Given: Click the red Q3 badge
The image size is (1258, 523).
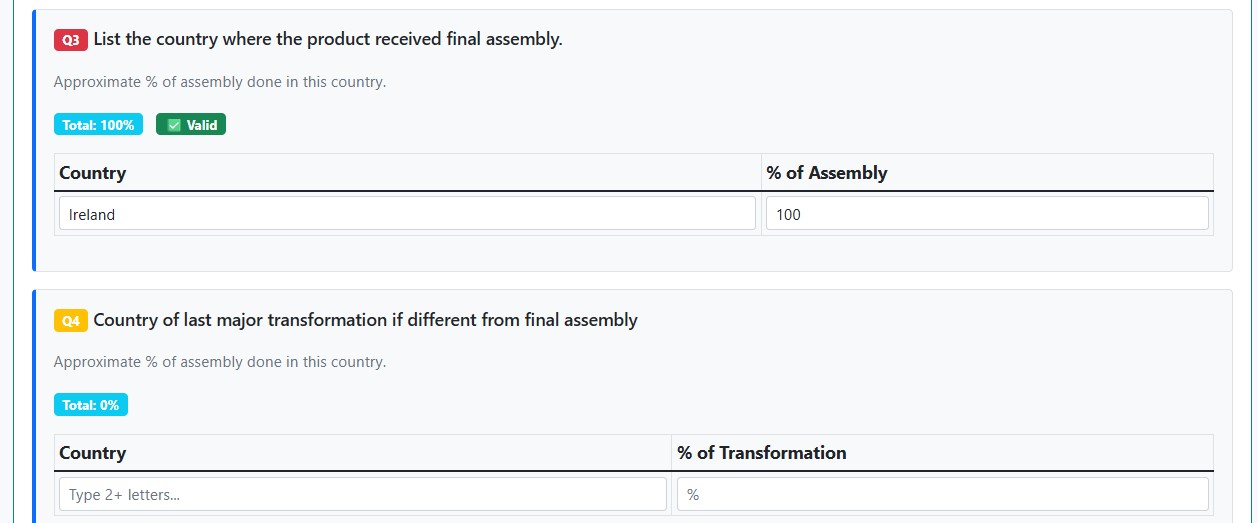Looking at the screenshot, I should click(x=70, y=40).
